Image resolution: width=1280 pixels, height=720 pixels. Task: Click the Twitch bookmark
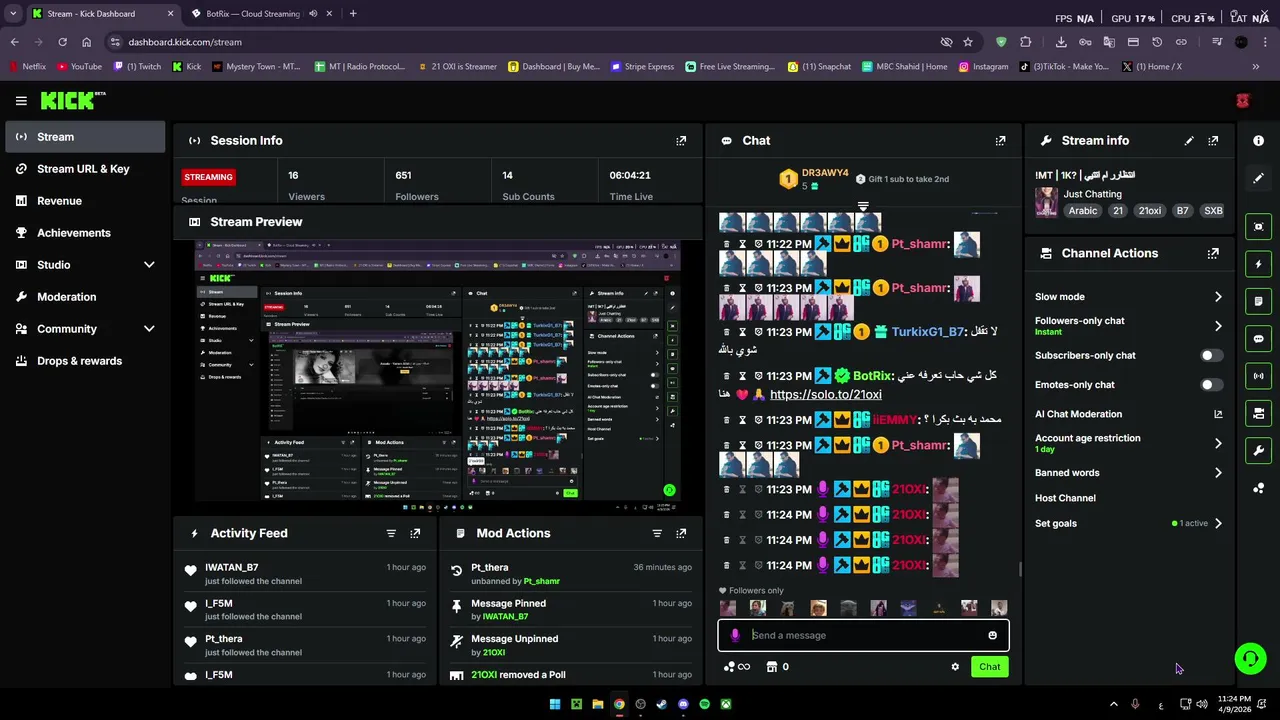(138, 67)
